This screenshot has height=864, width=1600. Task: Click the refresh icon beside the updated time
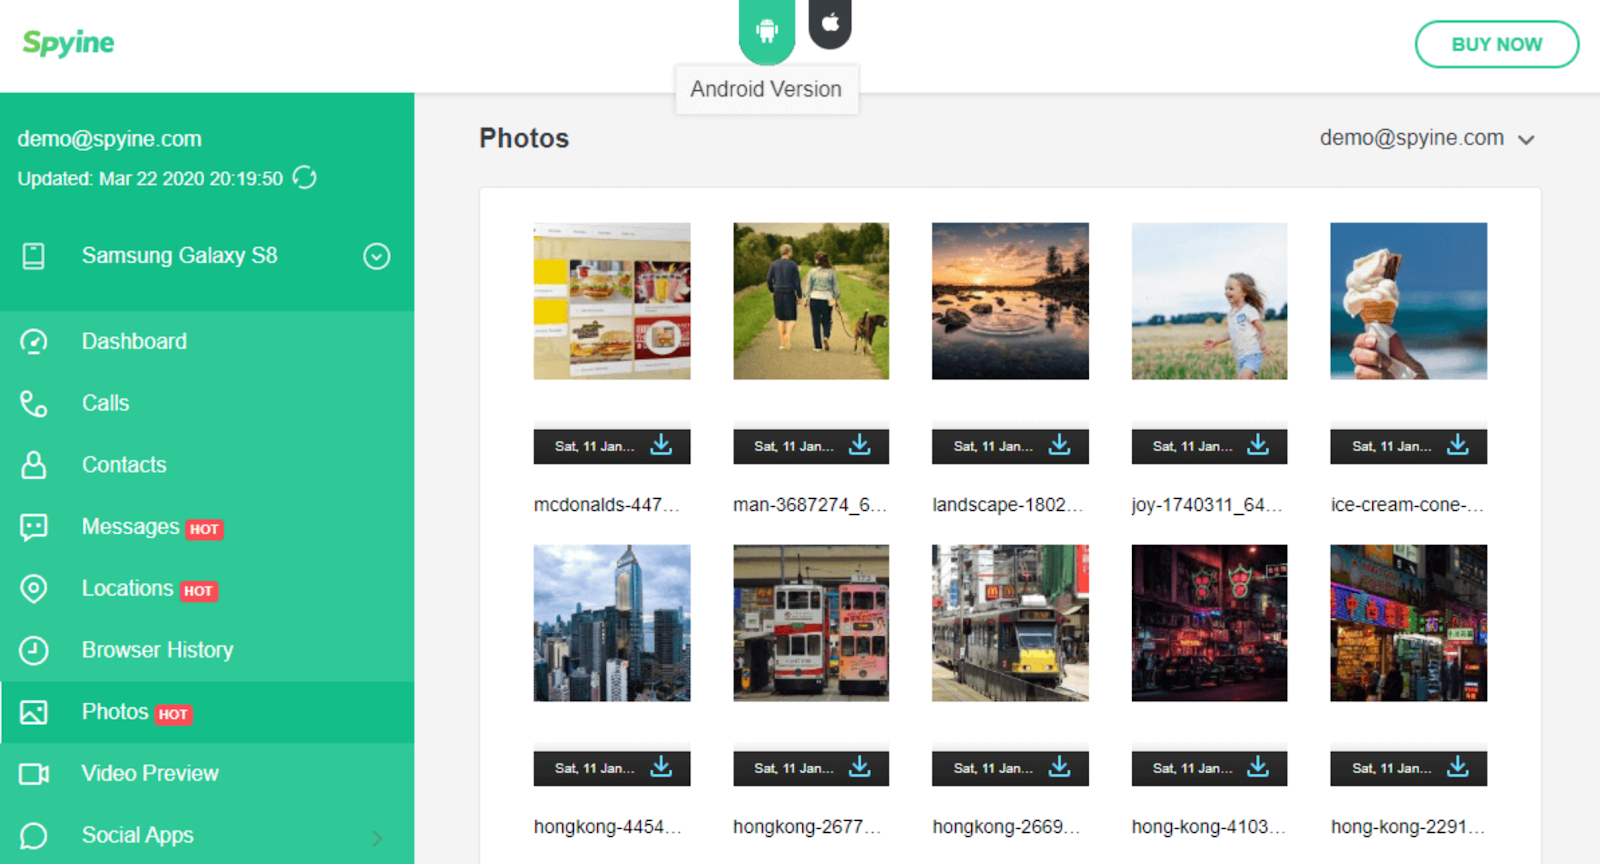point(305,178)
